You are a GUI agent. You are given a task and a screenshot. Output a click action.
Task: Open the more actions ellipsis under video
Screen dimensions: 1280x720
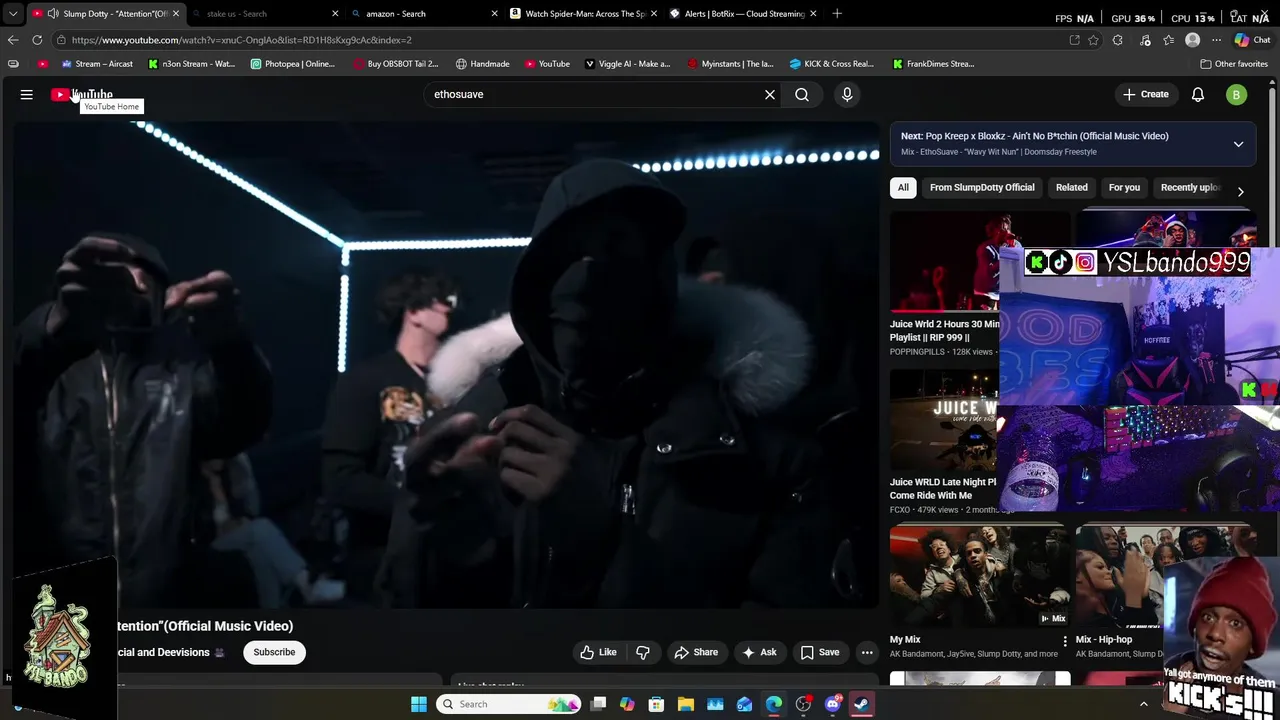pos(867,652)
